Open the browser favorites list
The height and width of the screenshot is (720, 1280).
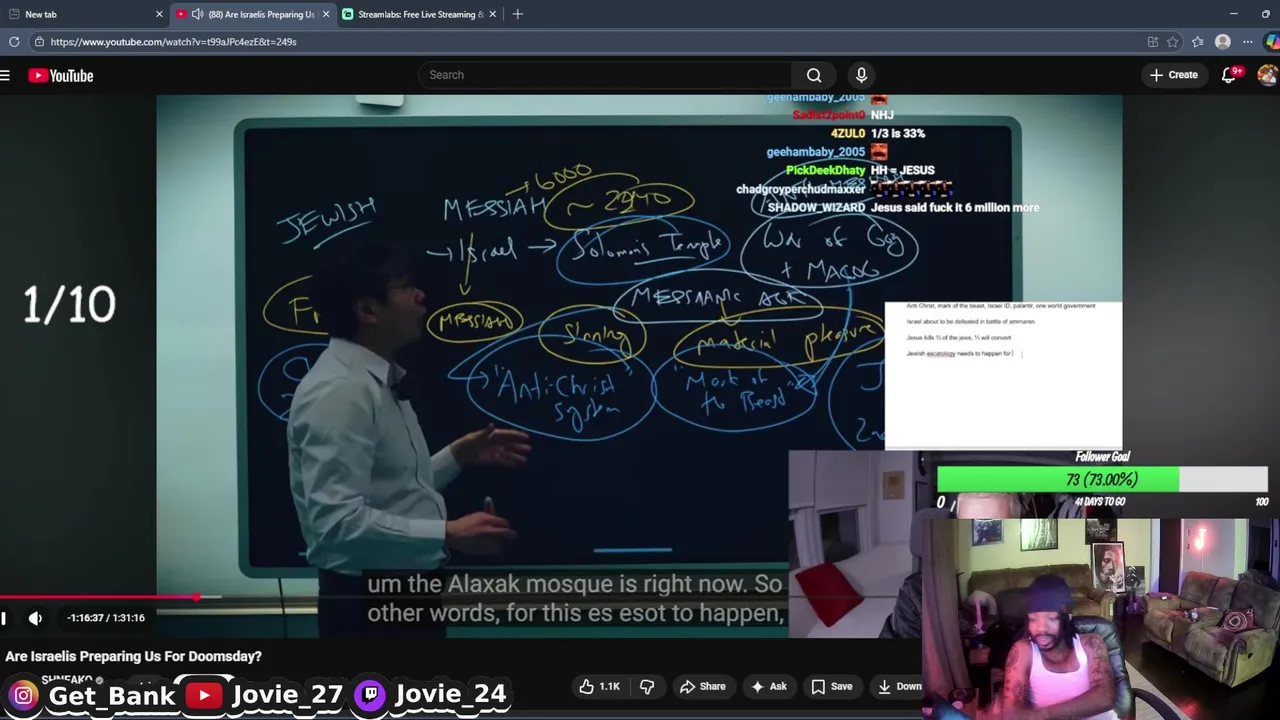pos(1198,42)
